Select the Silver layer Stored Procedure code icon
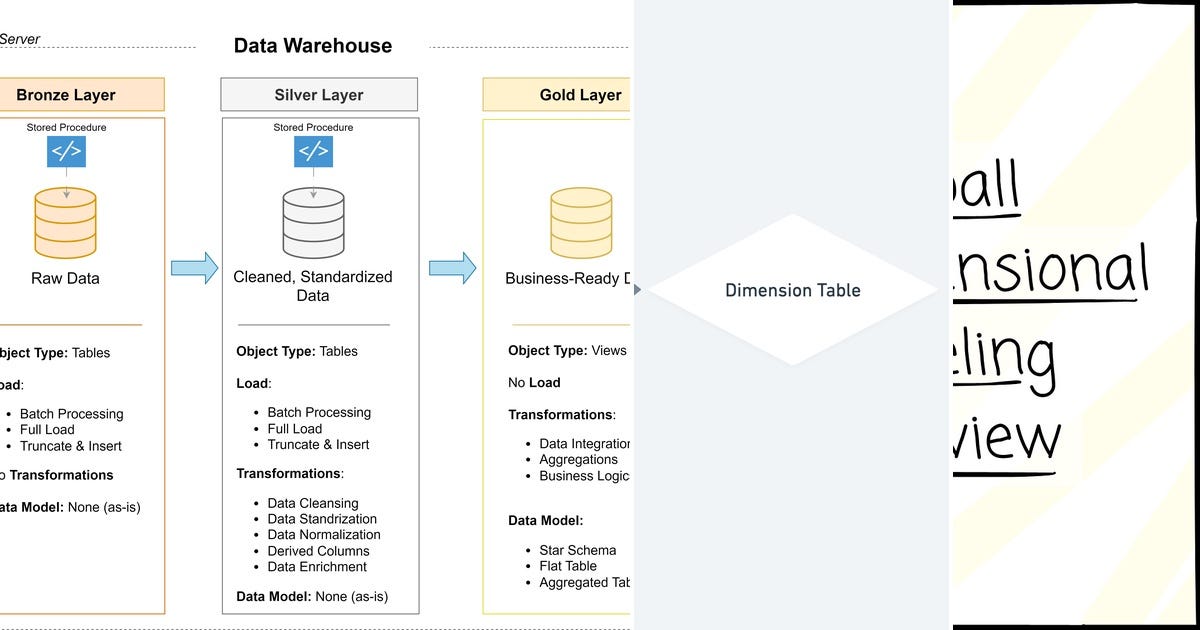 314,152
